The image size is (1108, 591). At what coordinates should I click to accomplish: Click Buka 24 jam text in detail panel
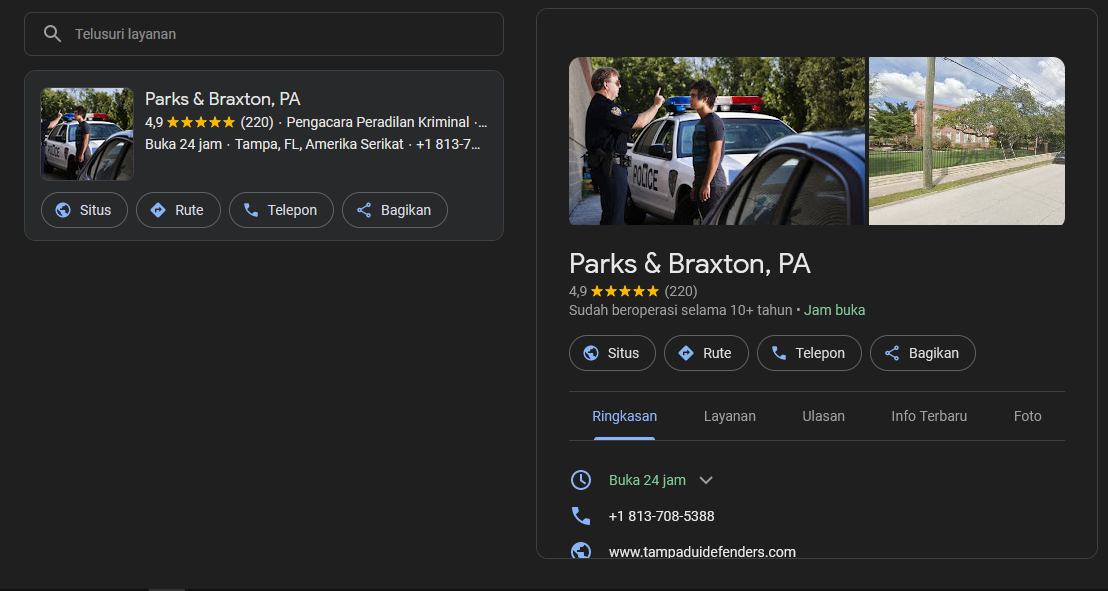(647, 481)
